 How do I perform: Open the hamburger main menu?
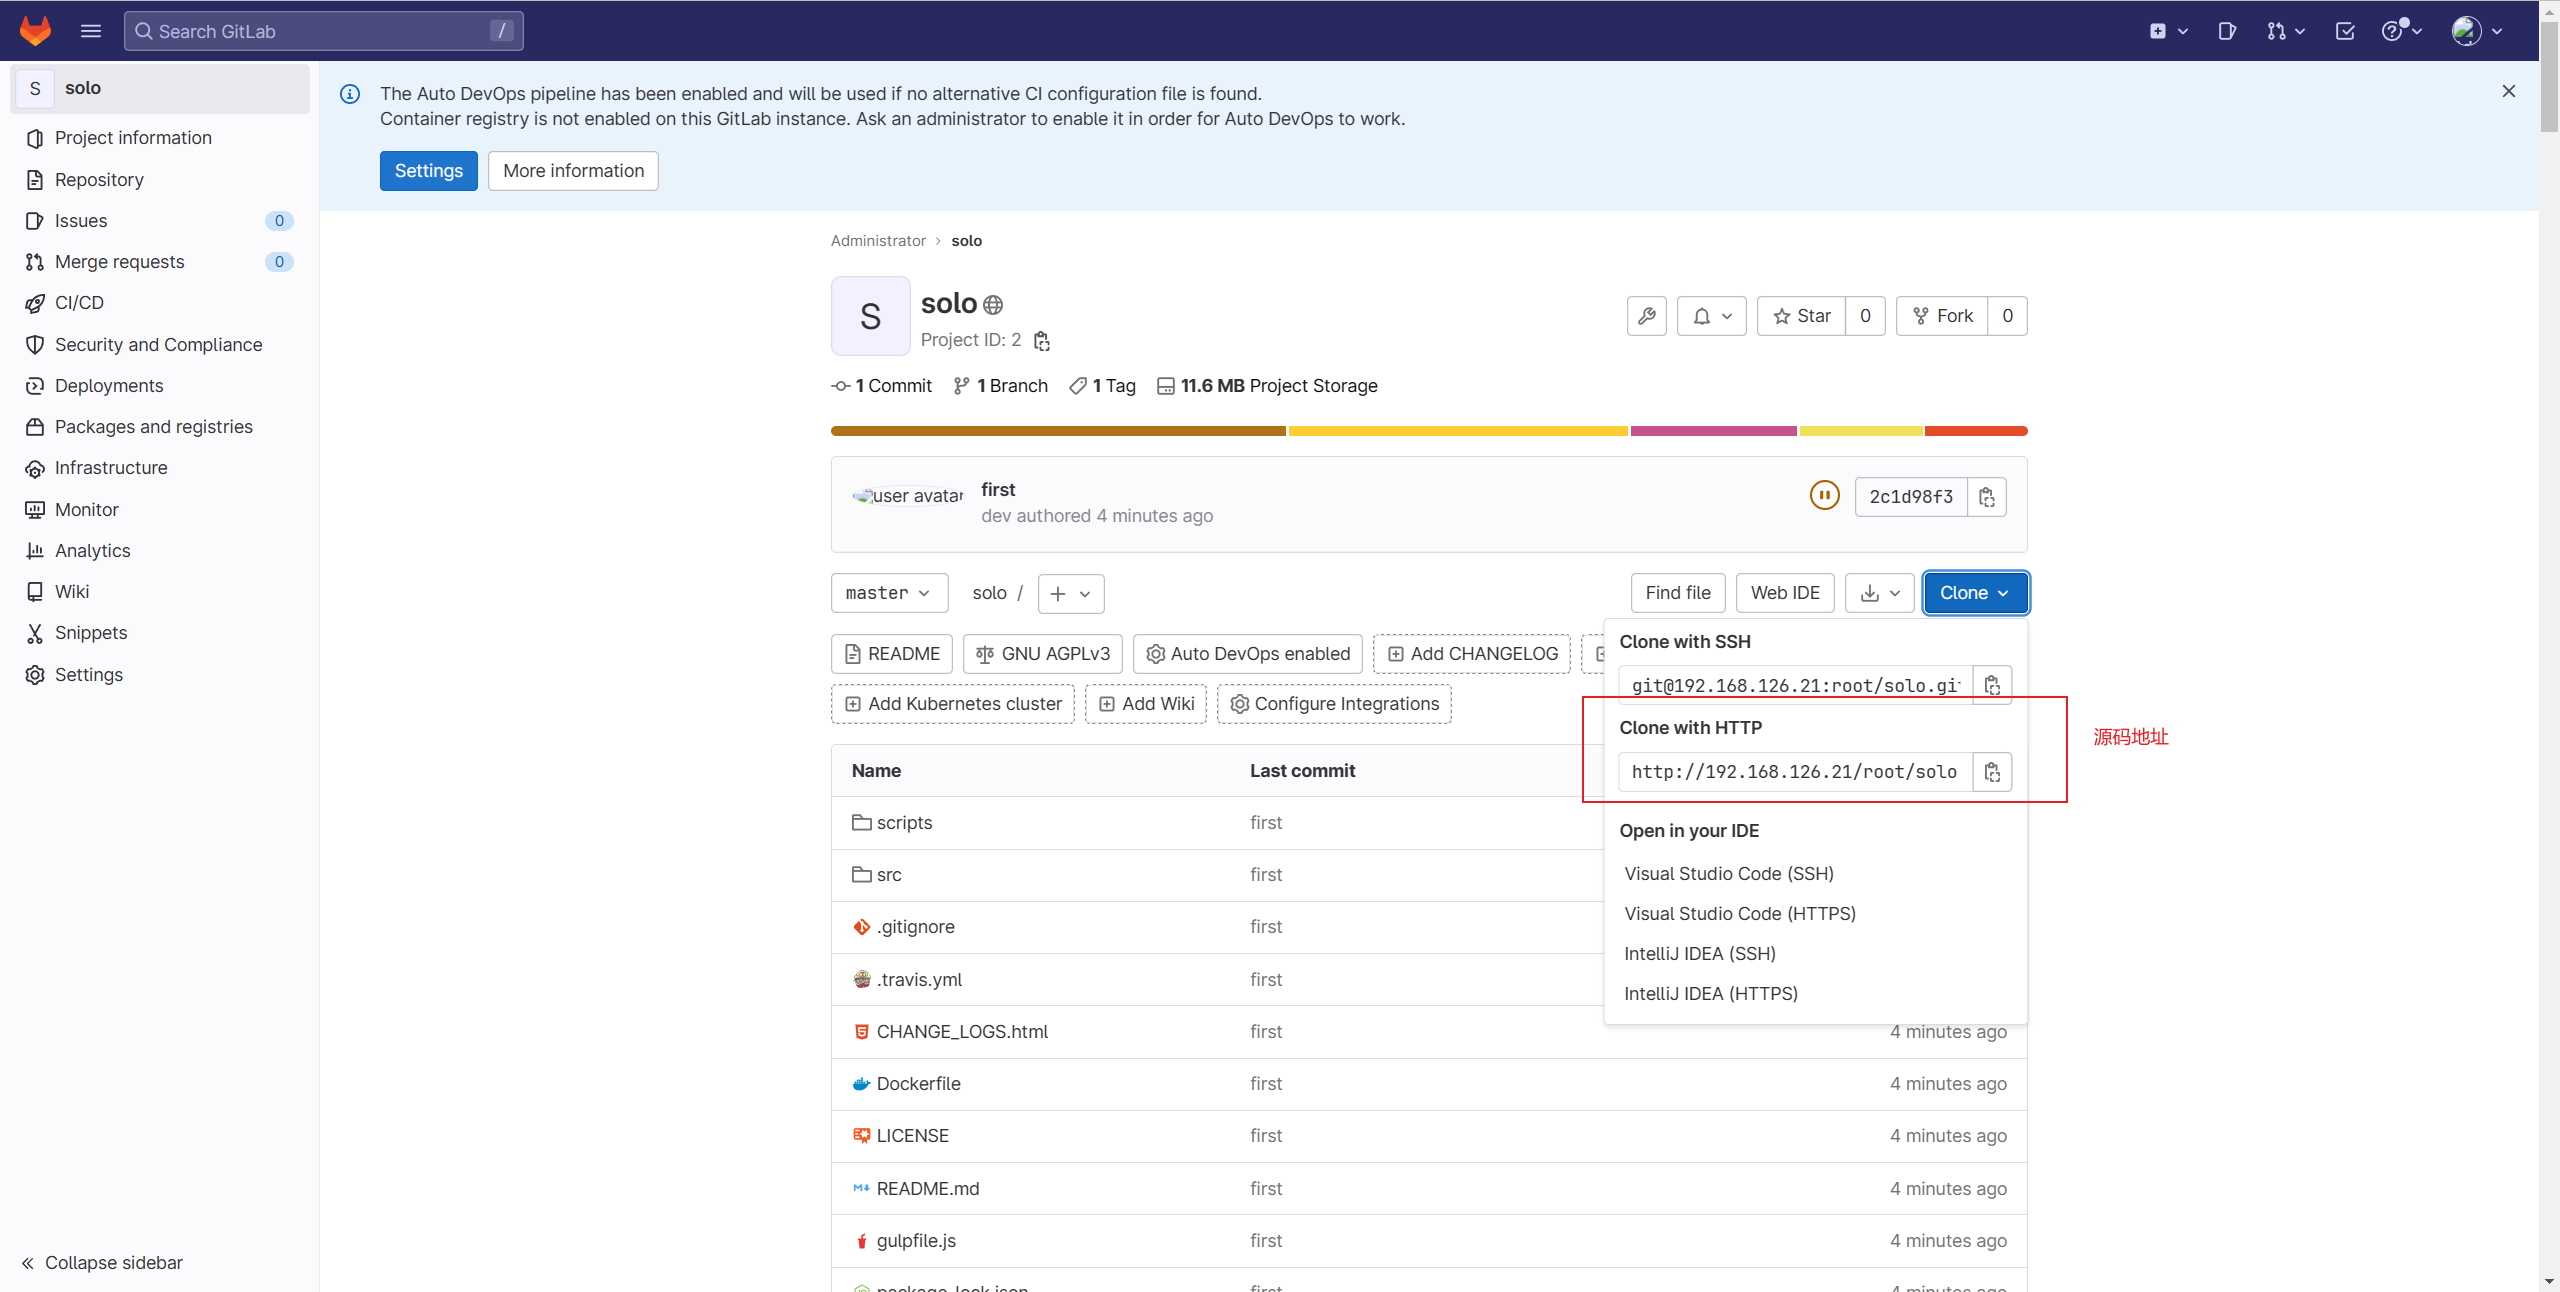91,31
